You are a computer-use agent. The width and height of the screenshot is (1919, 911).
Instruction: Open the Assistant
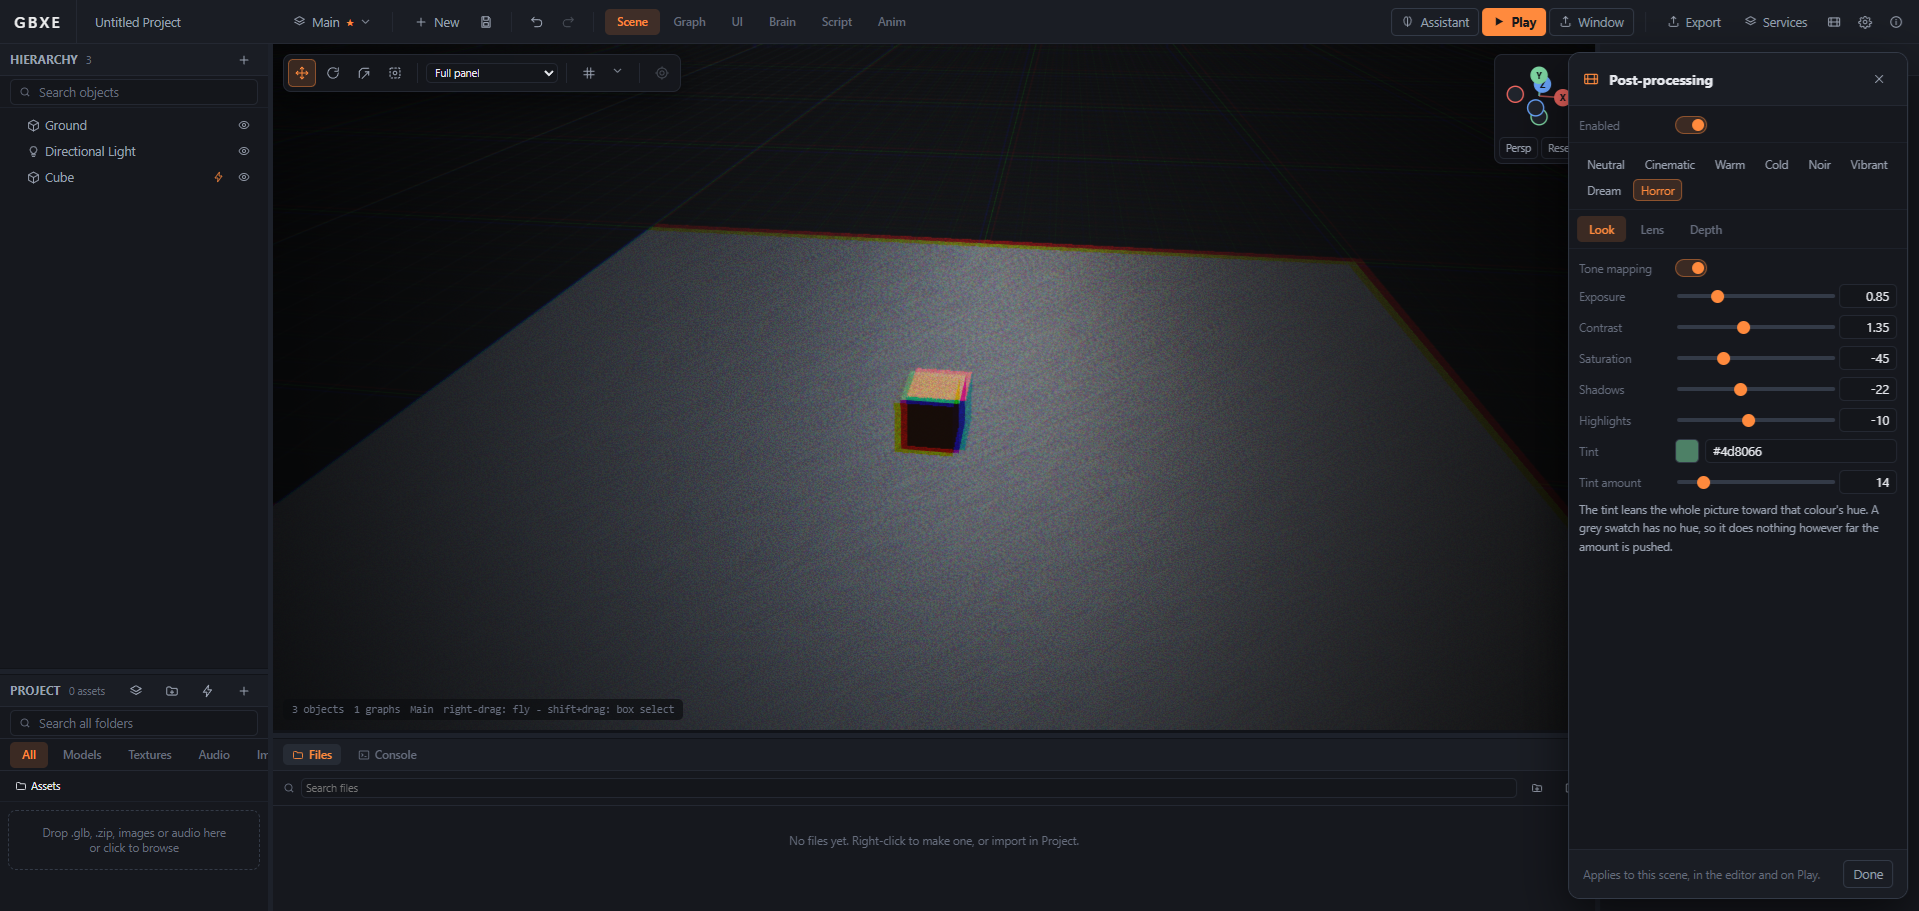tap(1435, 22)
